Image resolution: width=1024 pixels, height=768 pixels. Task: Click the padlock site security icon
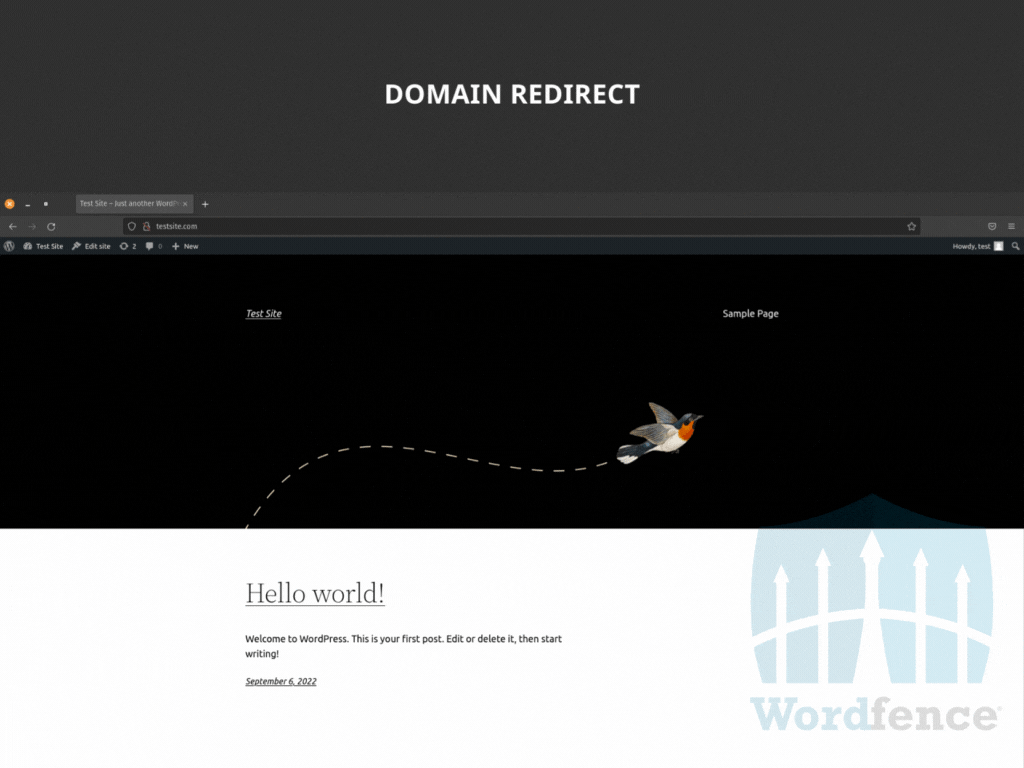click(x=146, y=227)
